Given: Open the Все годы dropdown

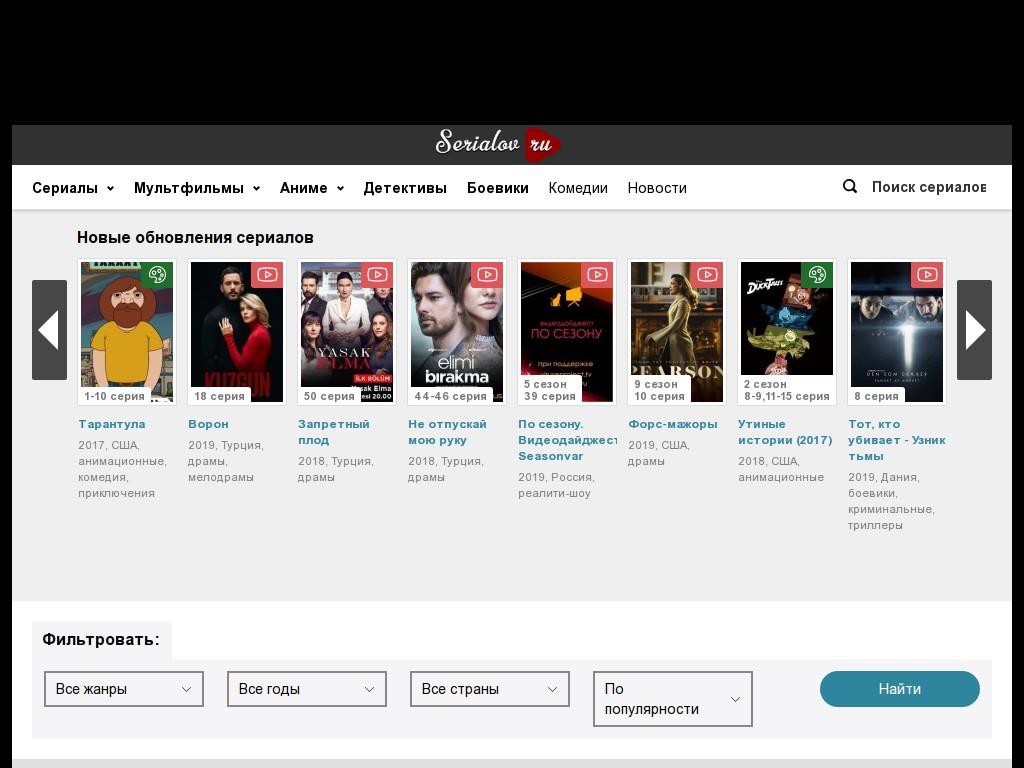Looking at the screenshot, I should tap(307, 689).
